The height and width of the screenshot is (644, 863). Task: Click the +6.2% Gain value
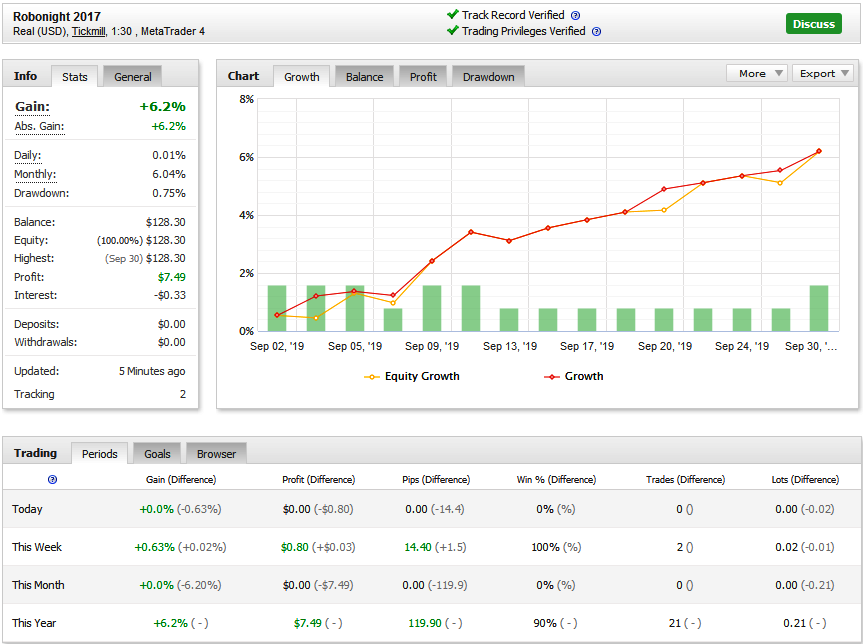[162, 106]
